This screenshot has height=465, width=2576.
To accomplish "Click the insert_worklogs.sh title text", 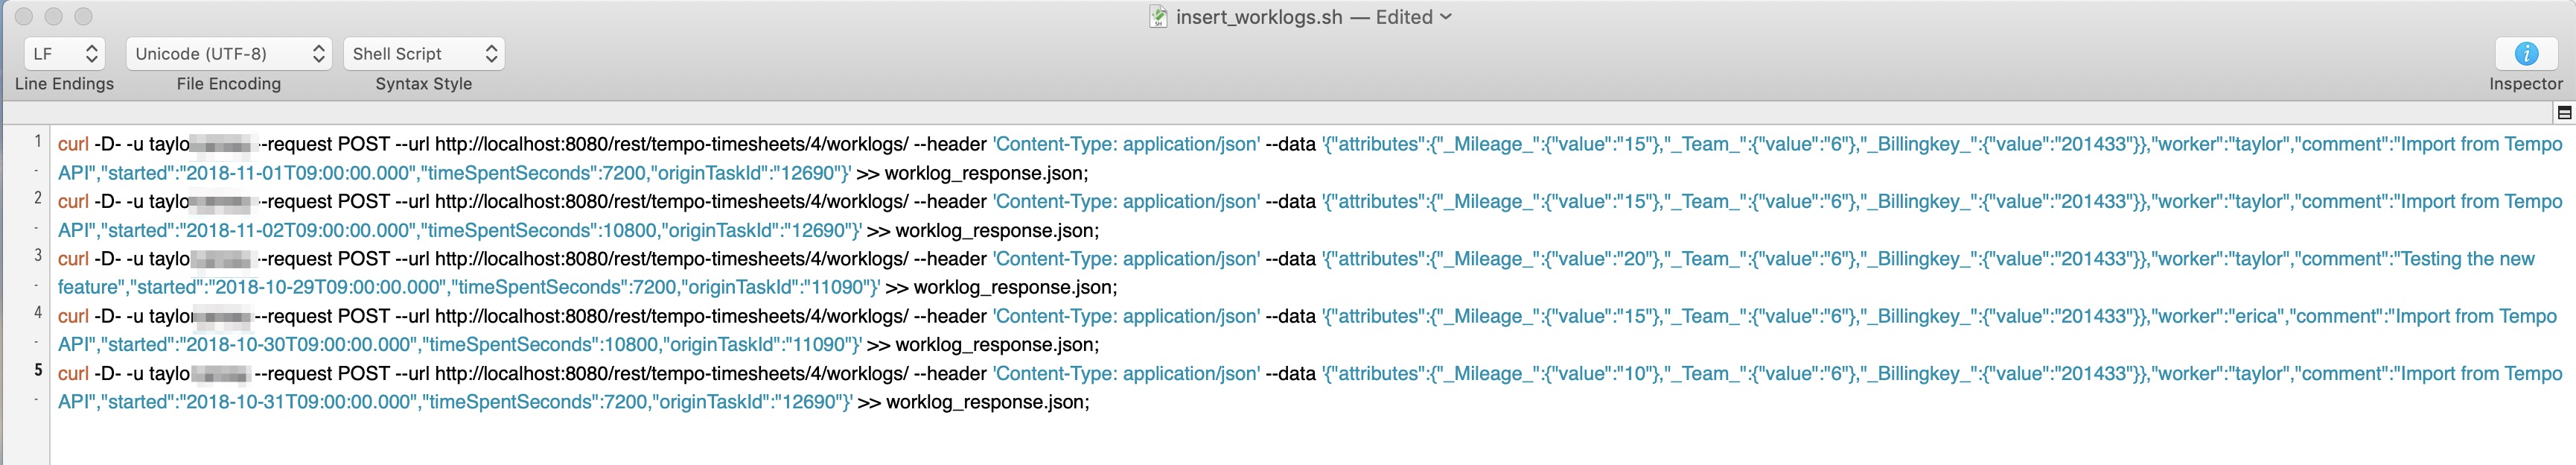I will click(x=1258, y=17).
